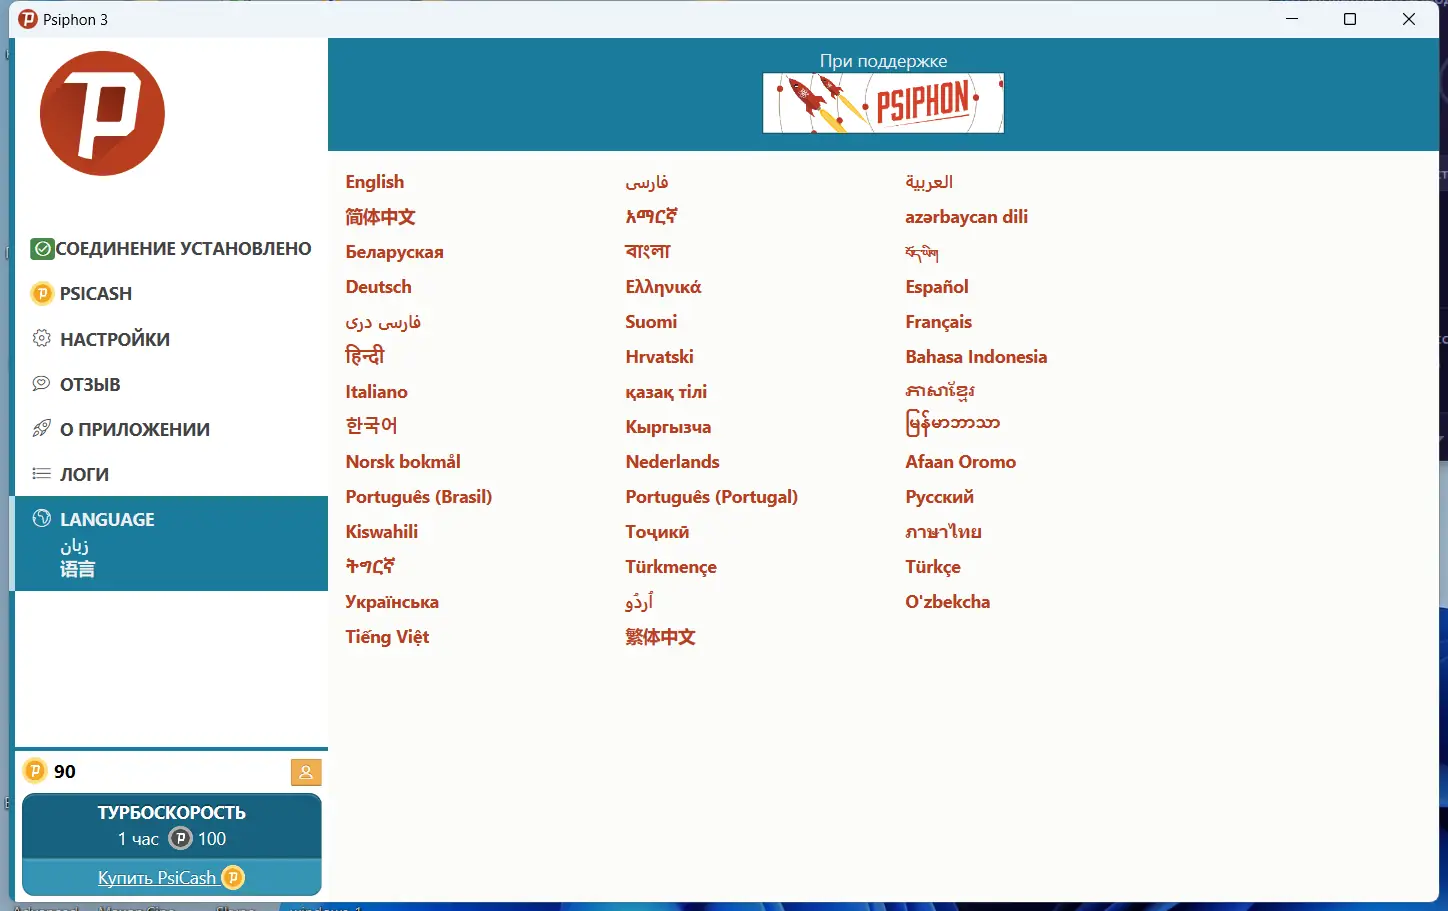The width and height of the screenshot is (1448, 911).
Task: Click the rocket icon for About
Action: 42,429
